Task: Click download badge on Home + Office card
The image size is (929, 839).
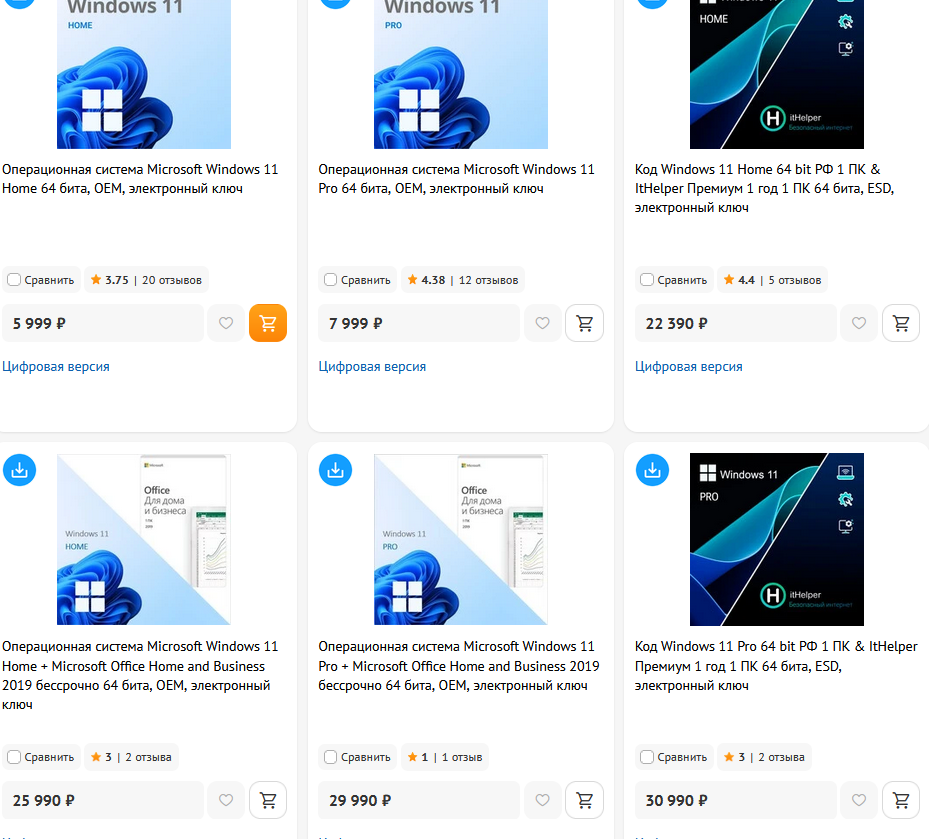Action: [x=20, y=470]
